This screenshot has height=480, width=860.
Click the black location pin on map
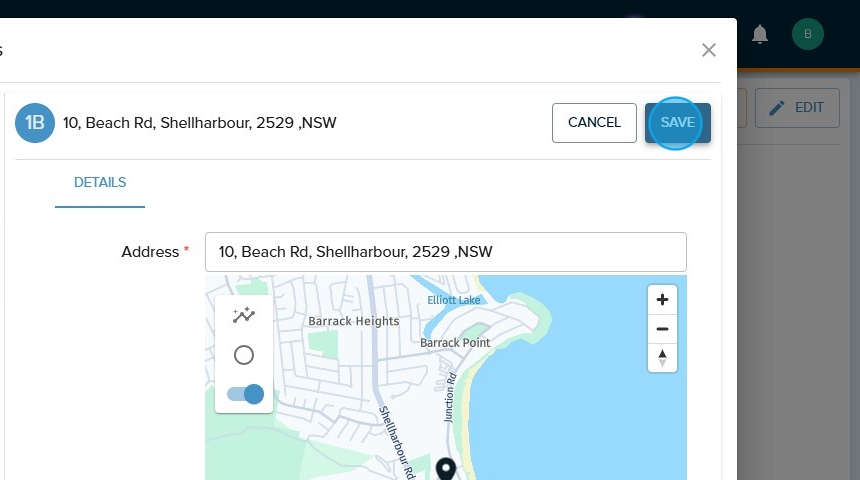[446, 469]
